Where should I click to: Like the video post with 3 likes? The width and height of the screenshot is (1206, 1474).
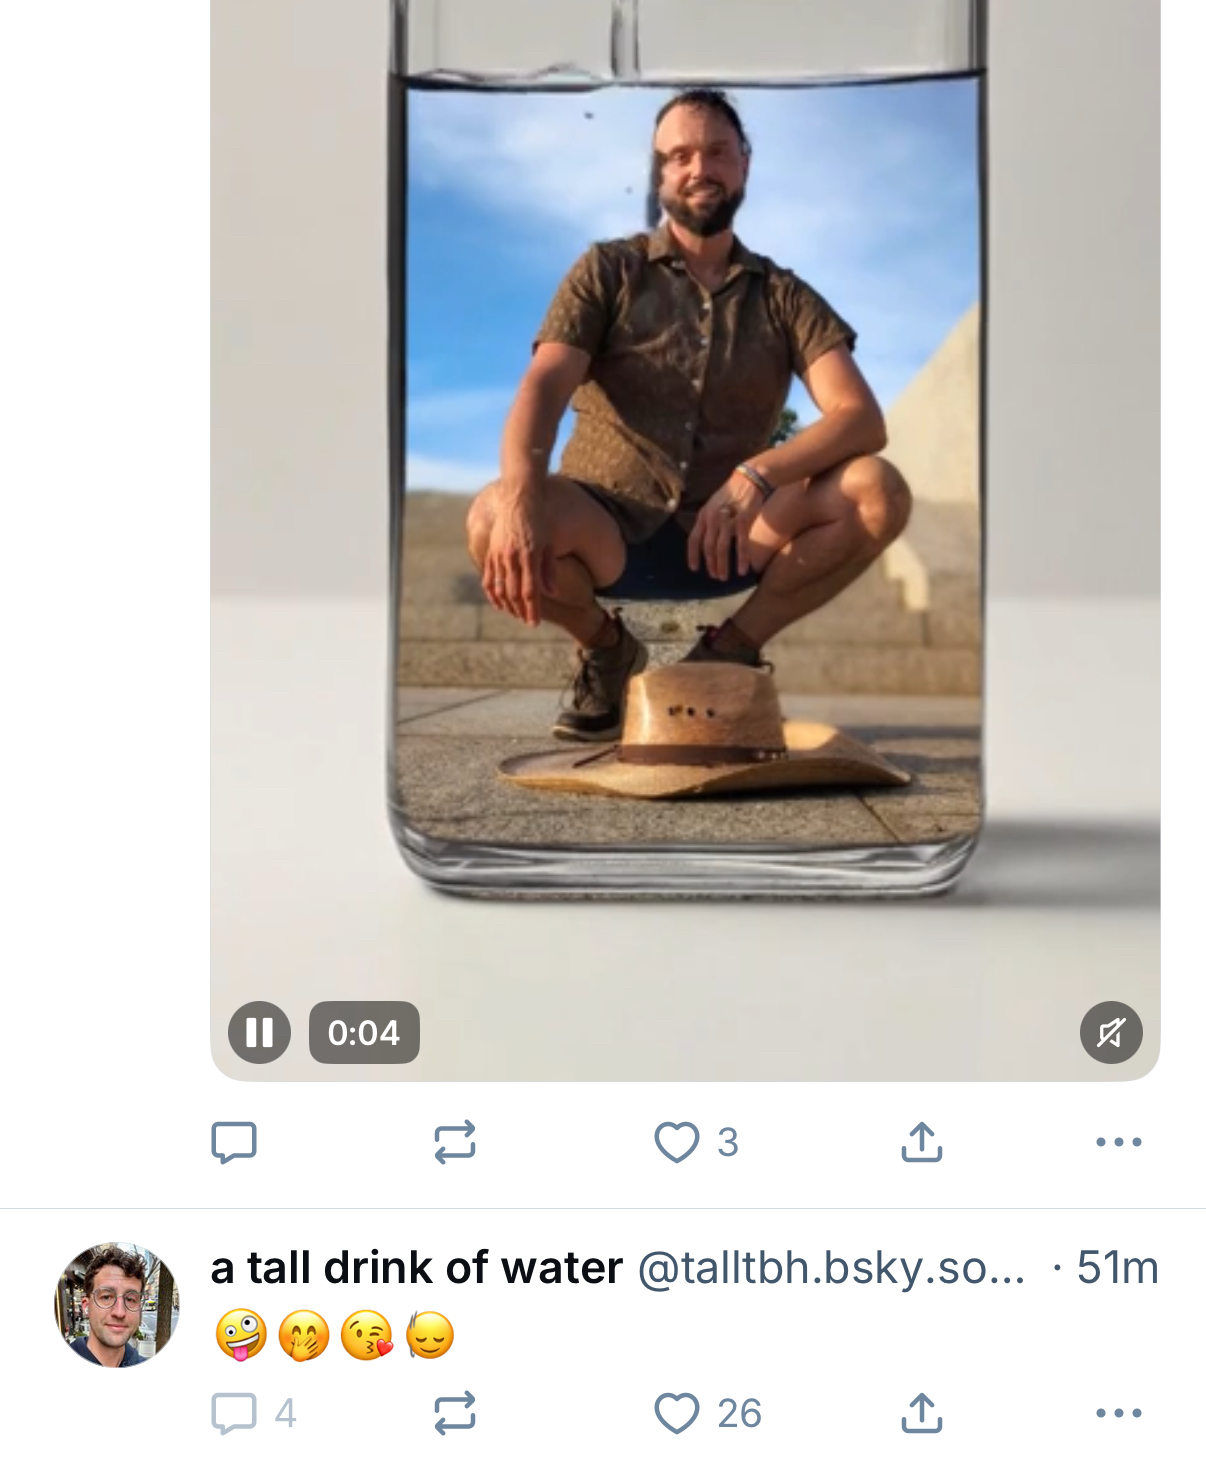pyautogui.click(x=677, y=1142)
